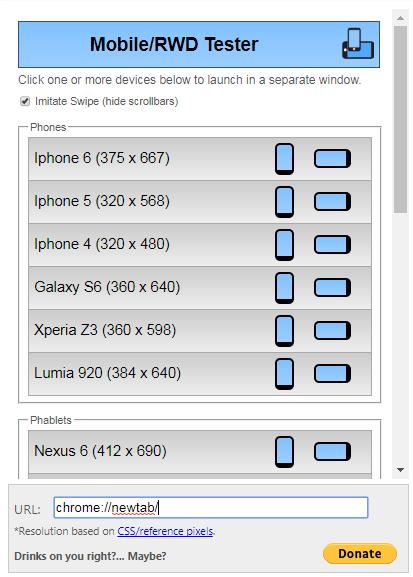Screen dimensions: 413x577
Task: Launch Xperia Z3 landscape icon
Action: 332,330
